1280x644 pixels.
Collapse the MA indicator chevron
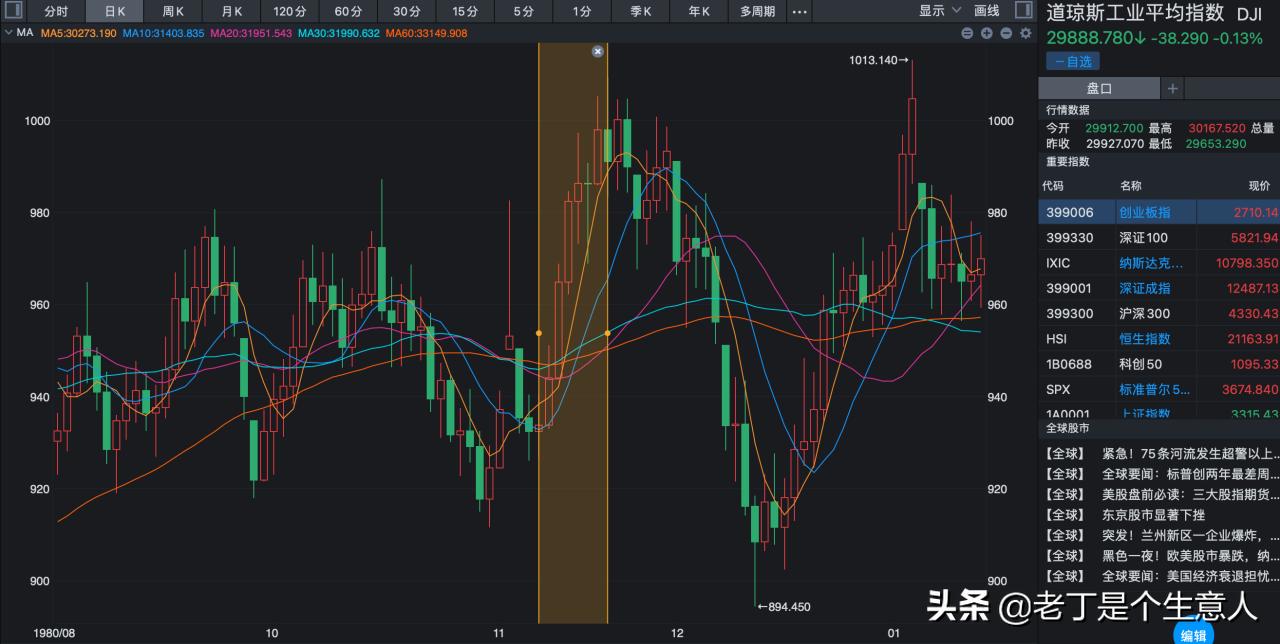(8, 33)
